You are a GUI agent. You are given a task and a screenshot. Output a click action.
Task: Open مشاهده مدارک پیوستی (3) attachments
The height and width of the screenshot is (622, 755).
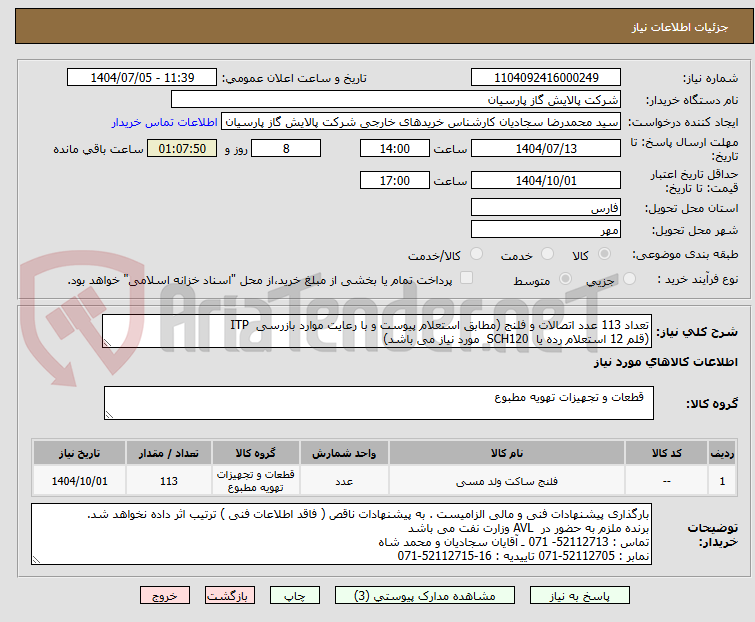(x=425, y=596)
